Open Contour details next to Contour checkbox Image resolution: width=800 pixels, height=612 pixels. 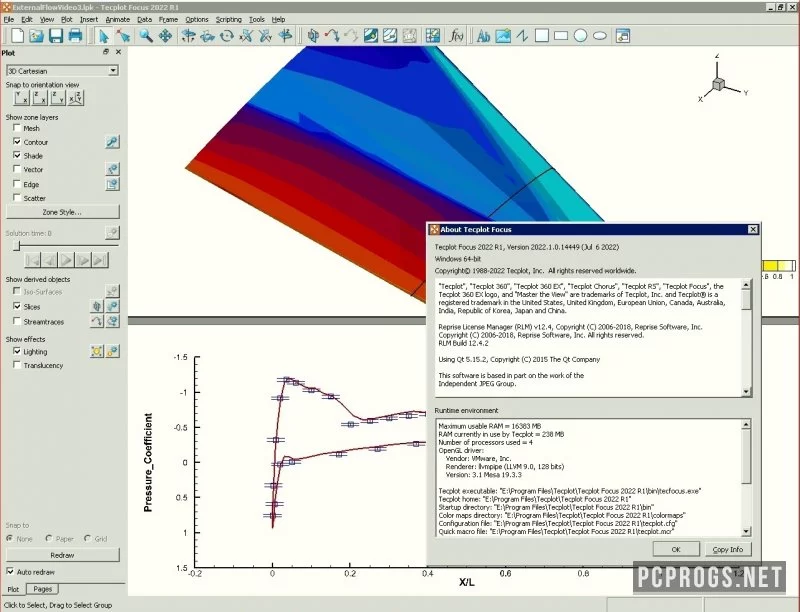click(x=112, y=142)
